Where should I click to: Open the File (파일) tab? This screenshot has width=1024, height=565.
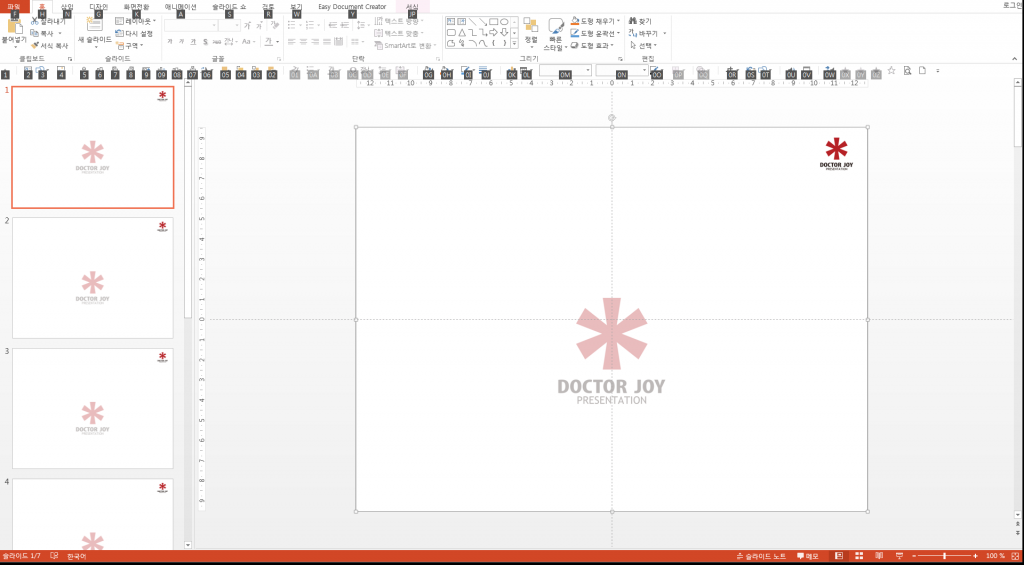point(14,7)
